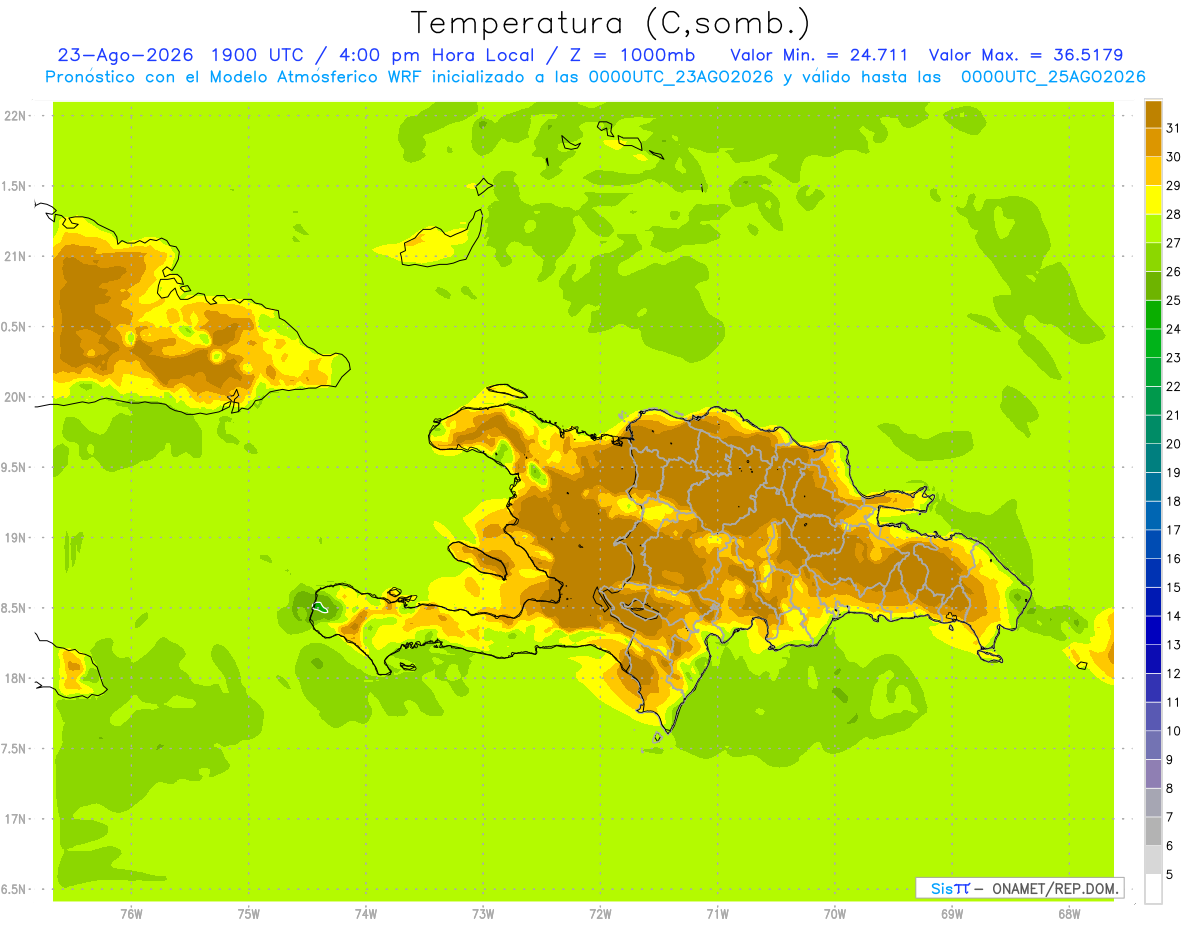Click the "11" value on the color scale
Screen dimensions: 1200x927
pos(1174,702)
